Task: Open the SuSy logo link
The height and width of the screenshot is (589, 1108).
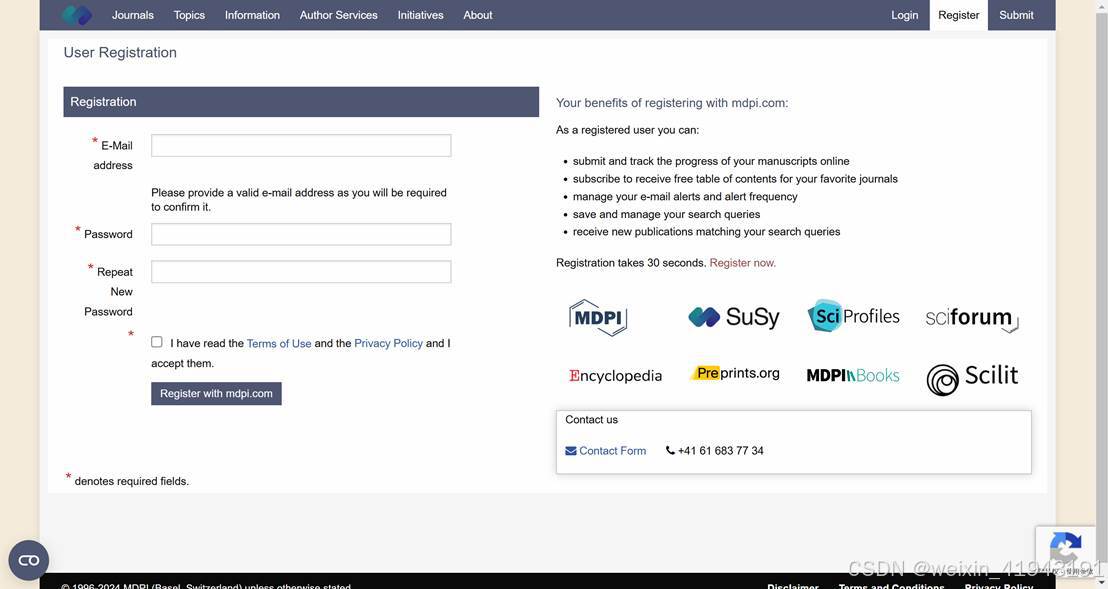Action: click(x=733, y=317)
